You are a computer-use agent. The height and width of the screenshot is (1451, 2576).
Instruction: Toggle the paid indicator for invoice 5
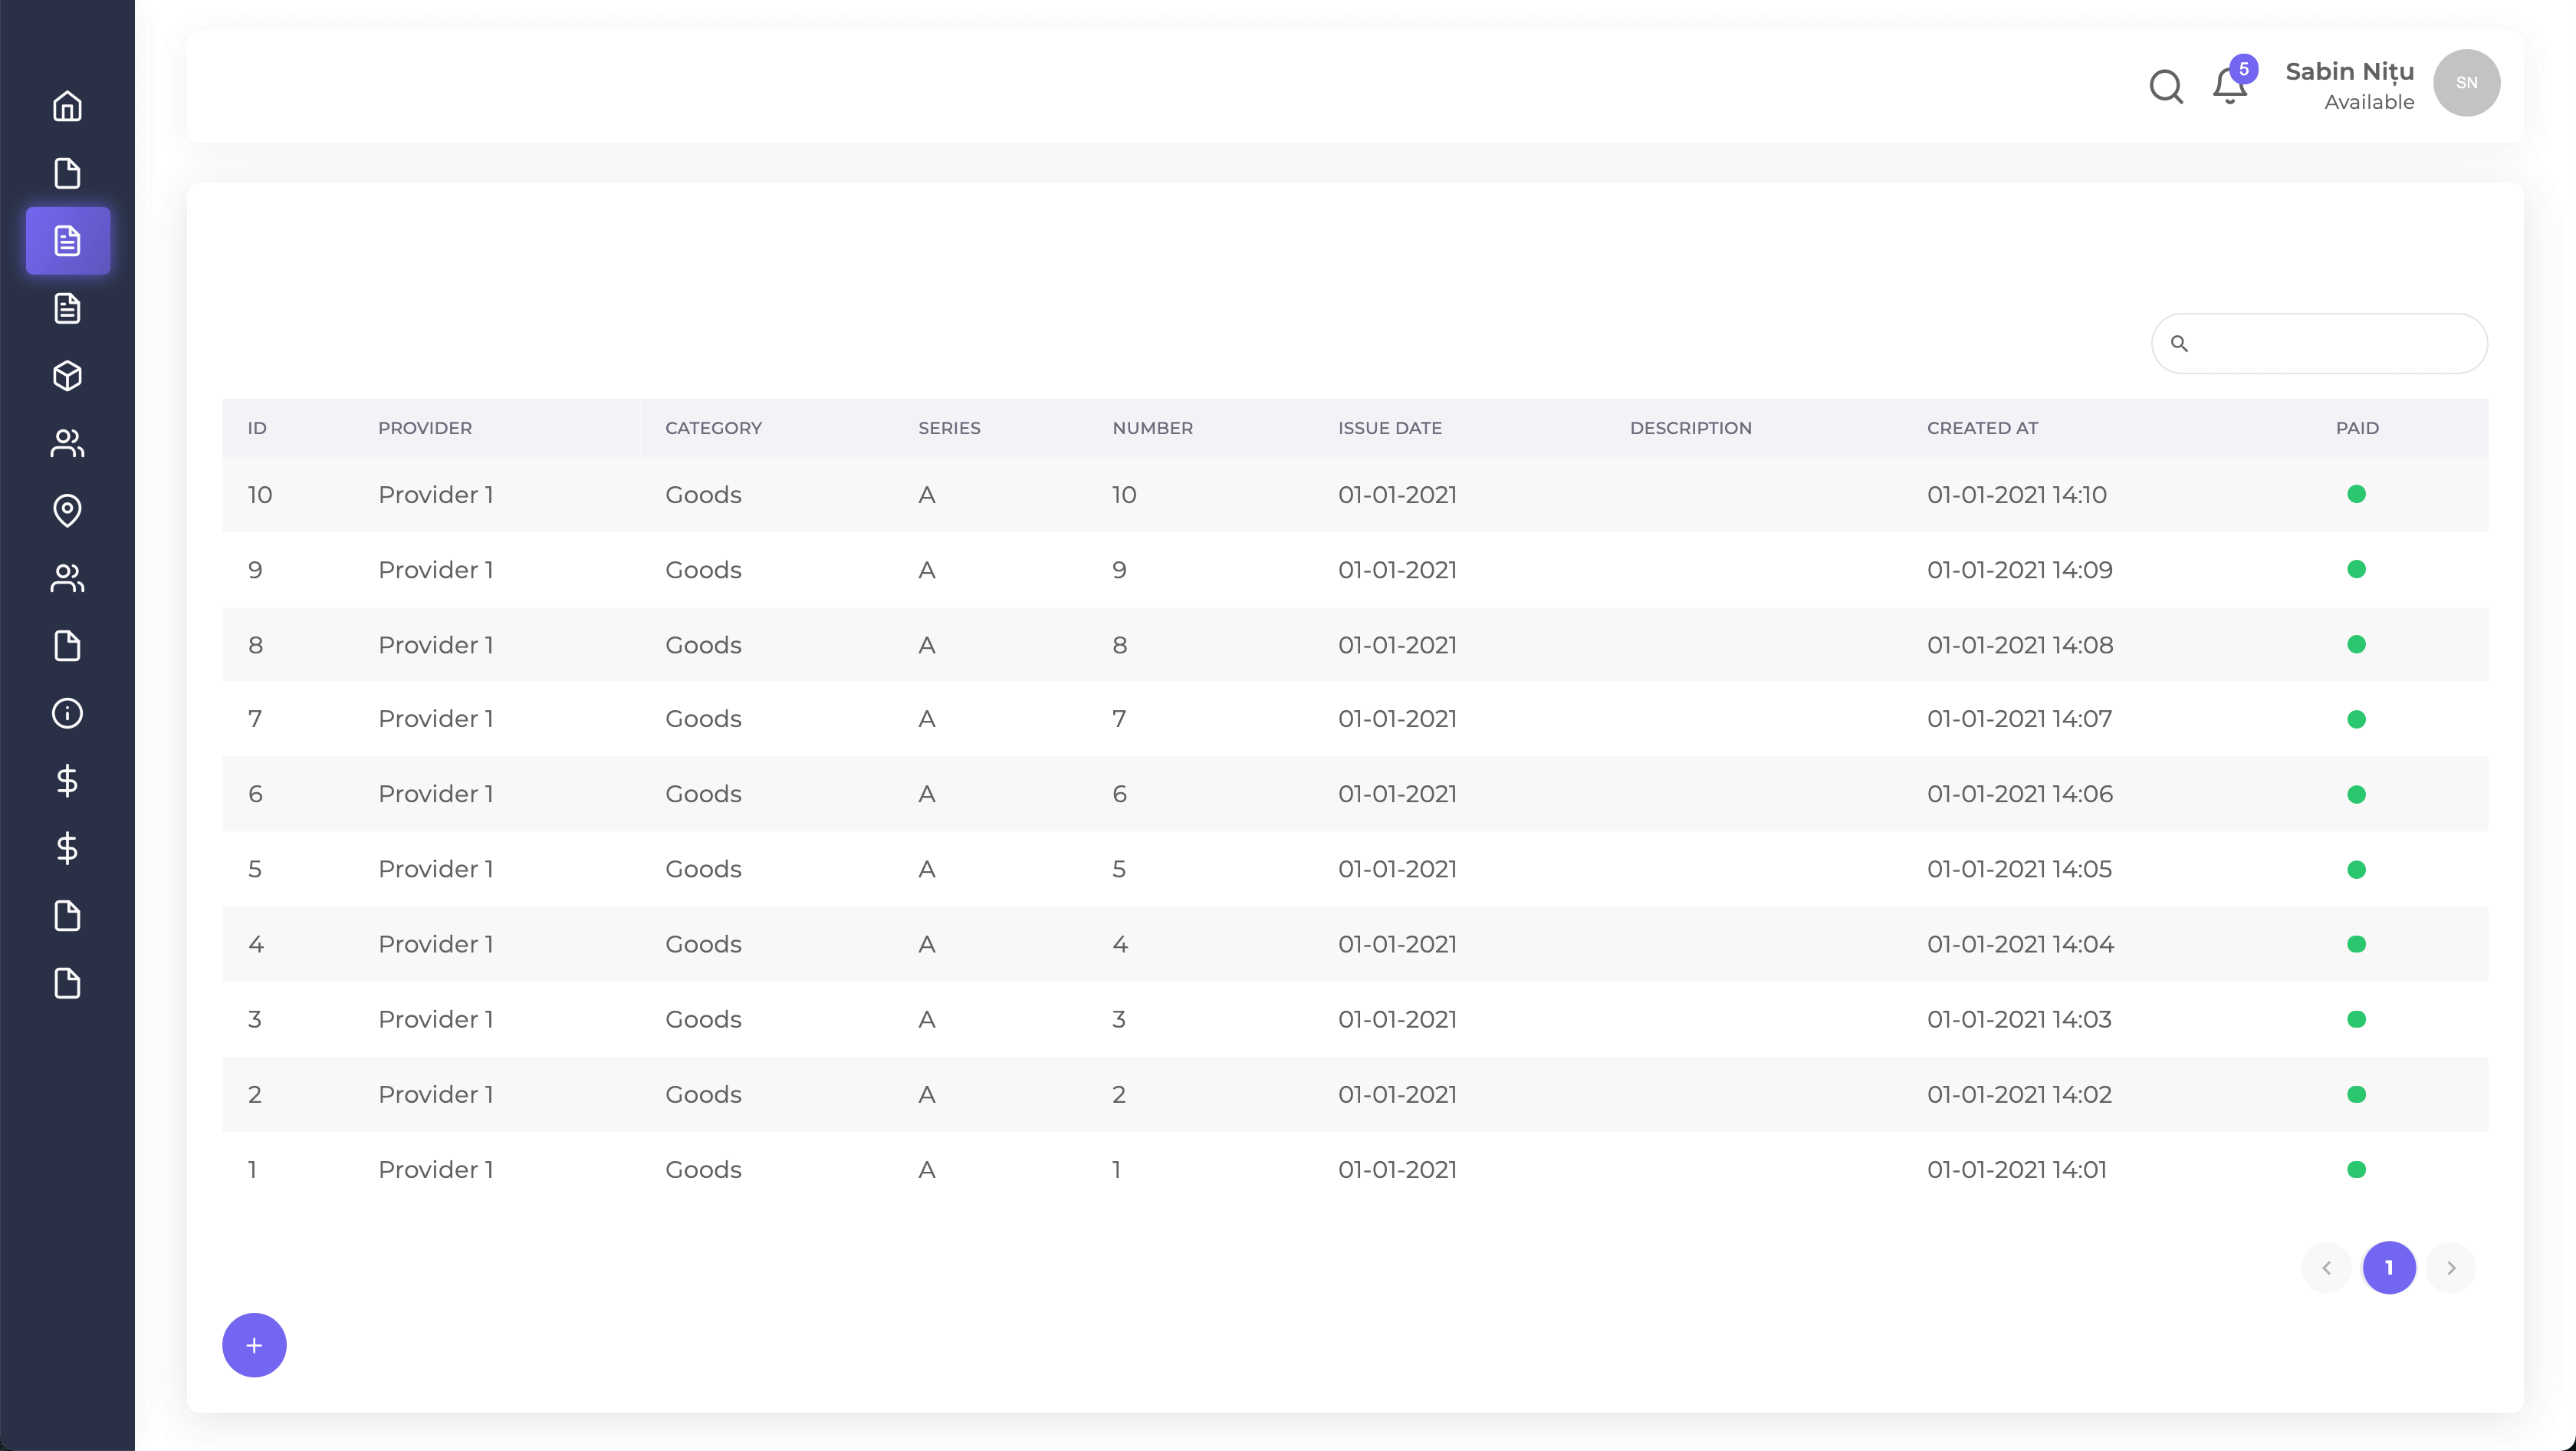click(2358, 868)
